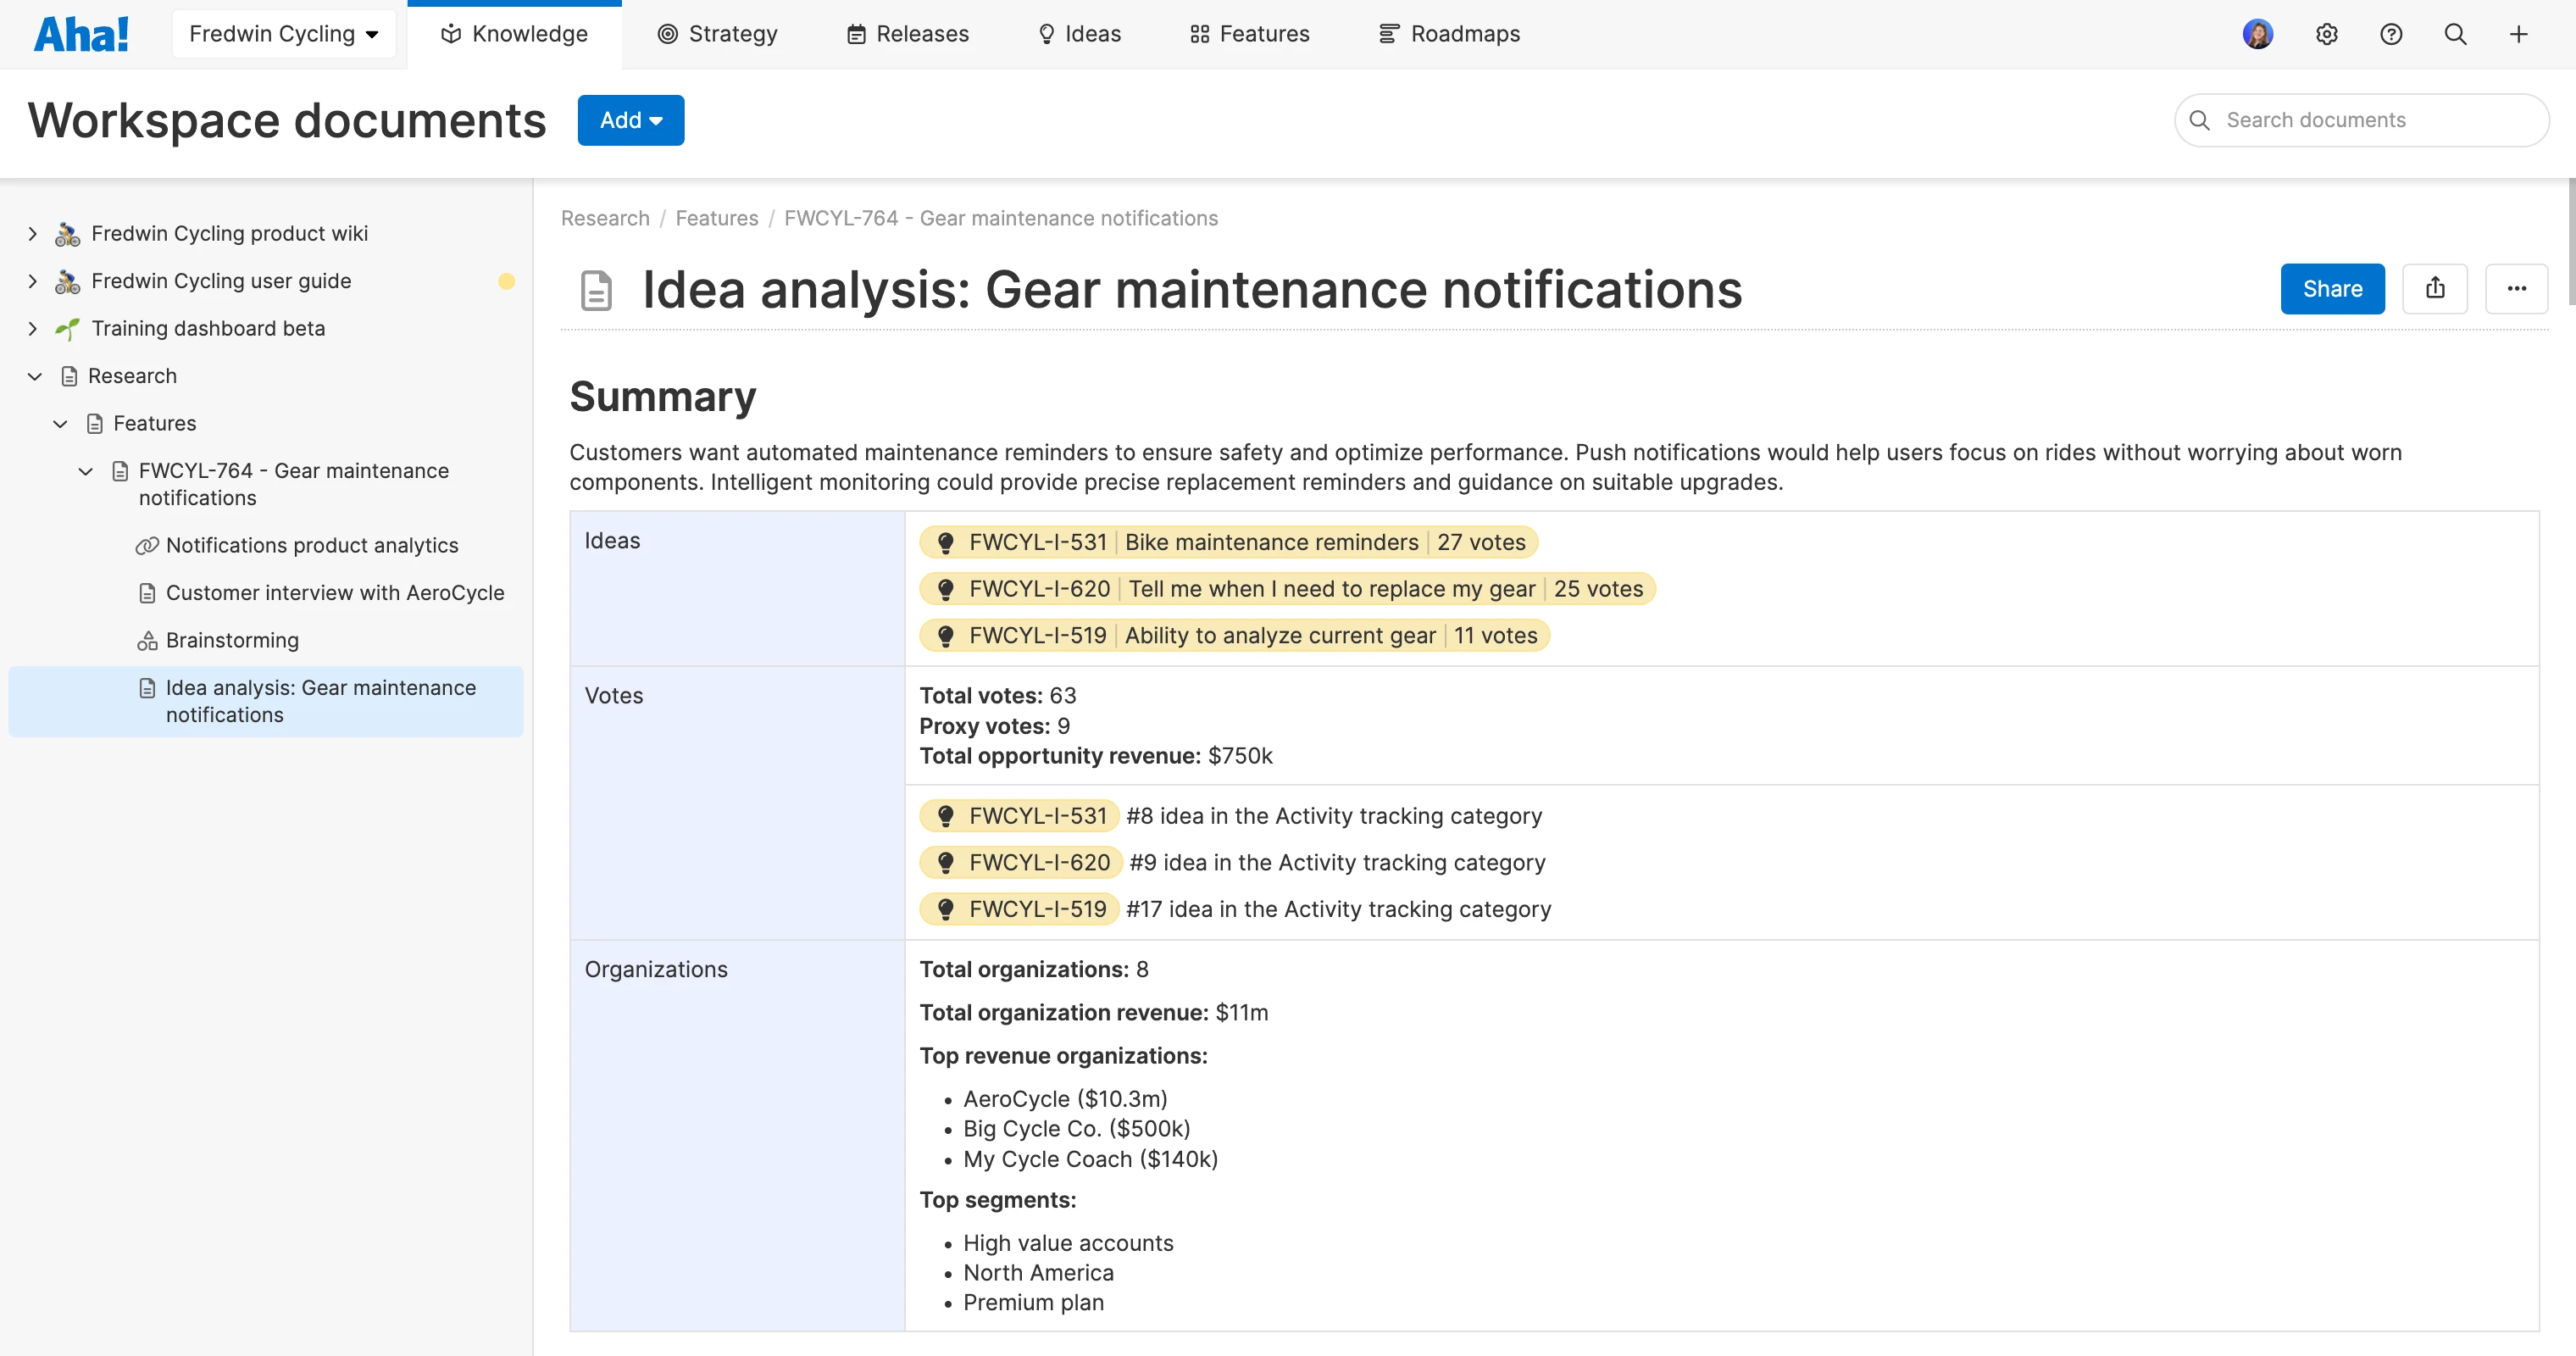Click the export upload icon beside Share
This screenshot has width=2576, height=1356.
[x=2434, y=289]
